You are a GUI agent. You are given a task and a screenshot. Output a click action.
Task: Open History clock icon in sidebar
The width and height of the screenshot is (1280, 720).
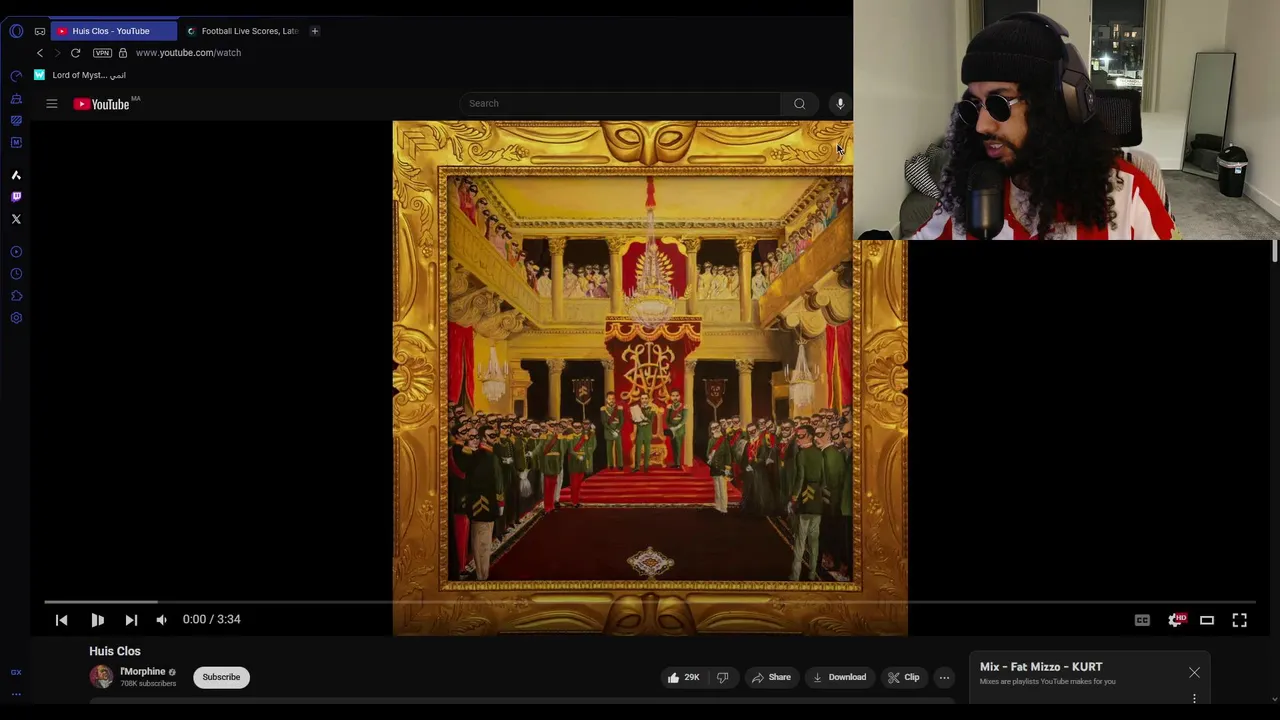click(16, 274)
